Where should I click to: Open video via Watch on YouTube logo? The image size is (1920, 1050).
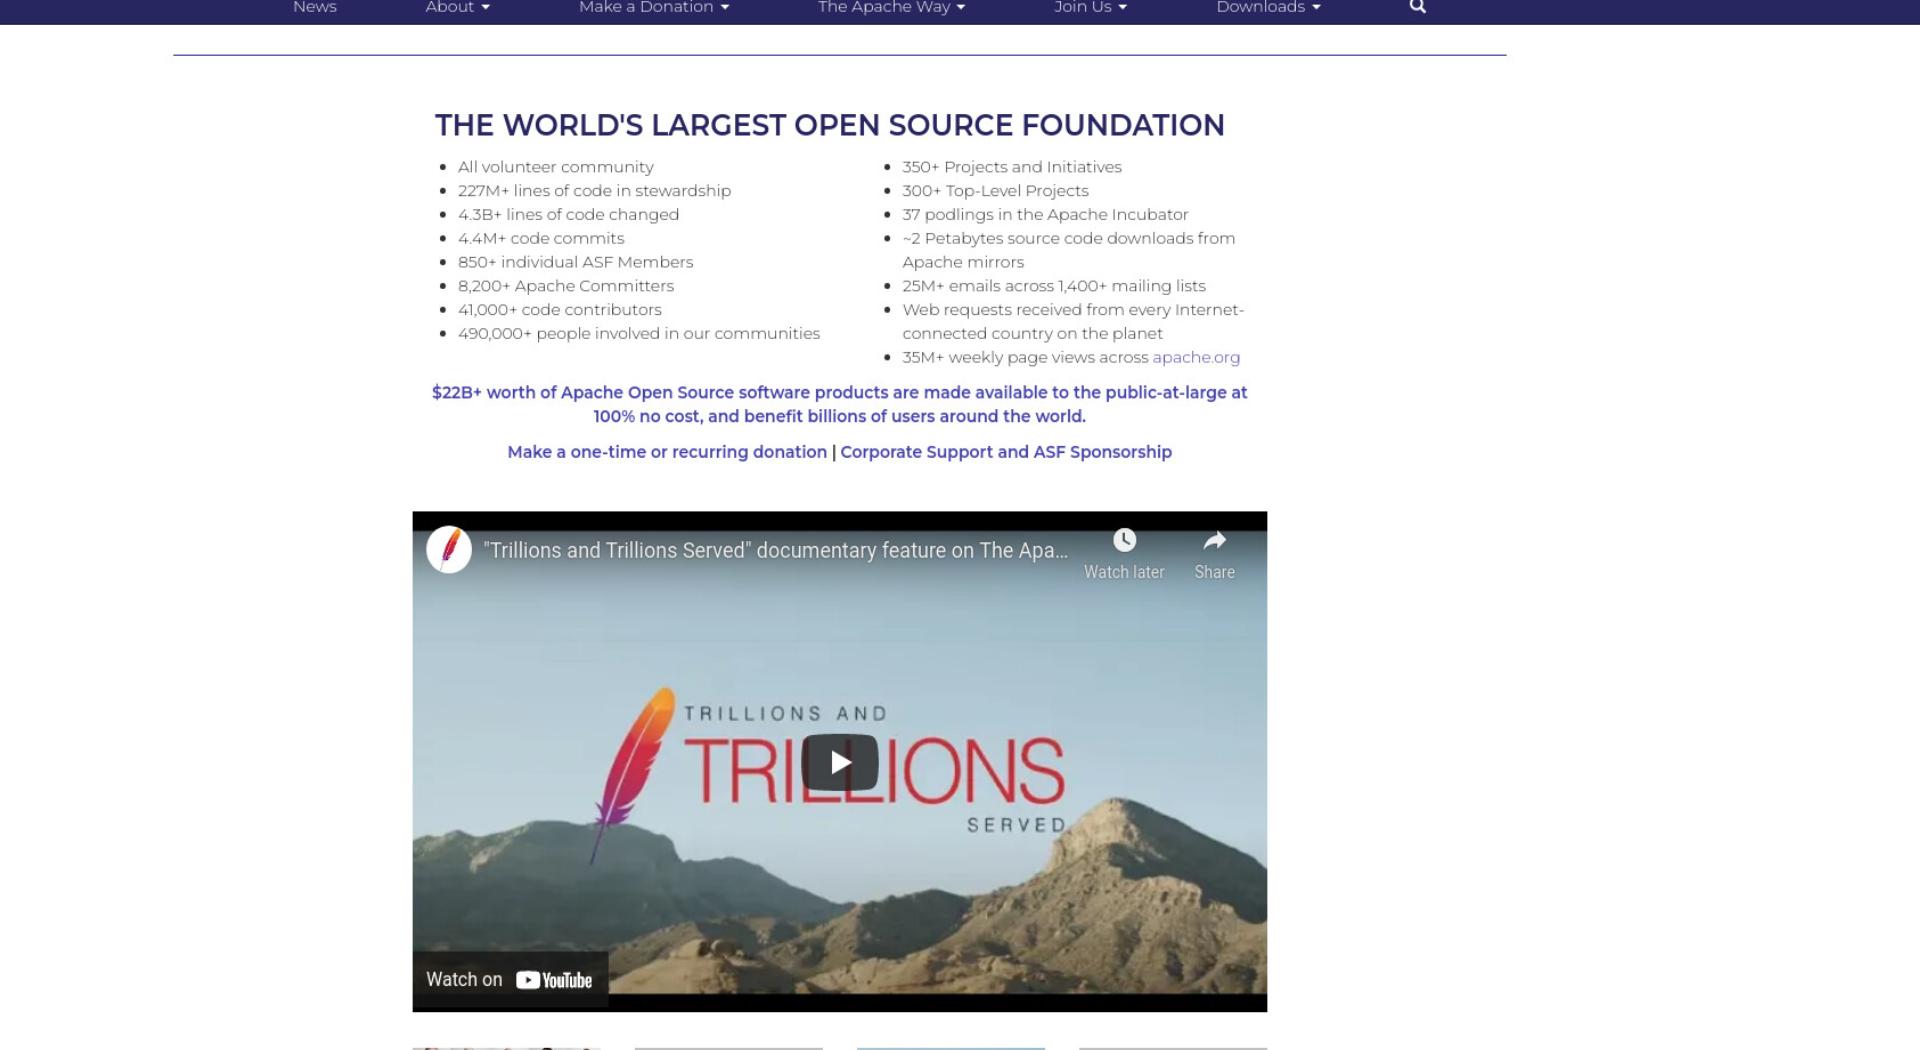(x=554, y=980)
